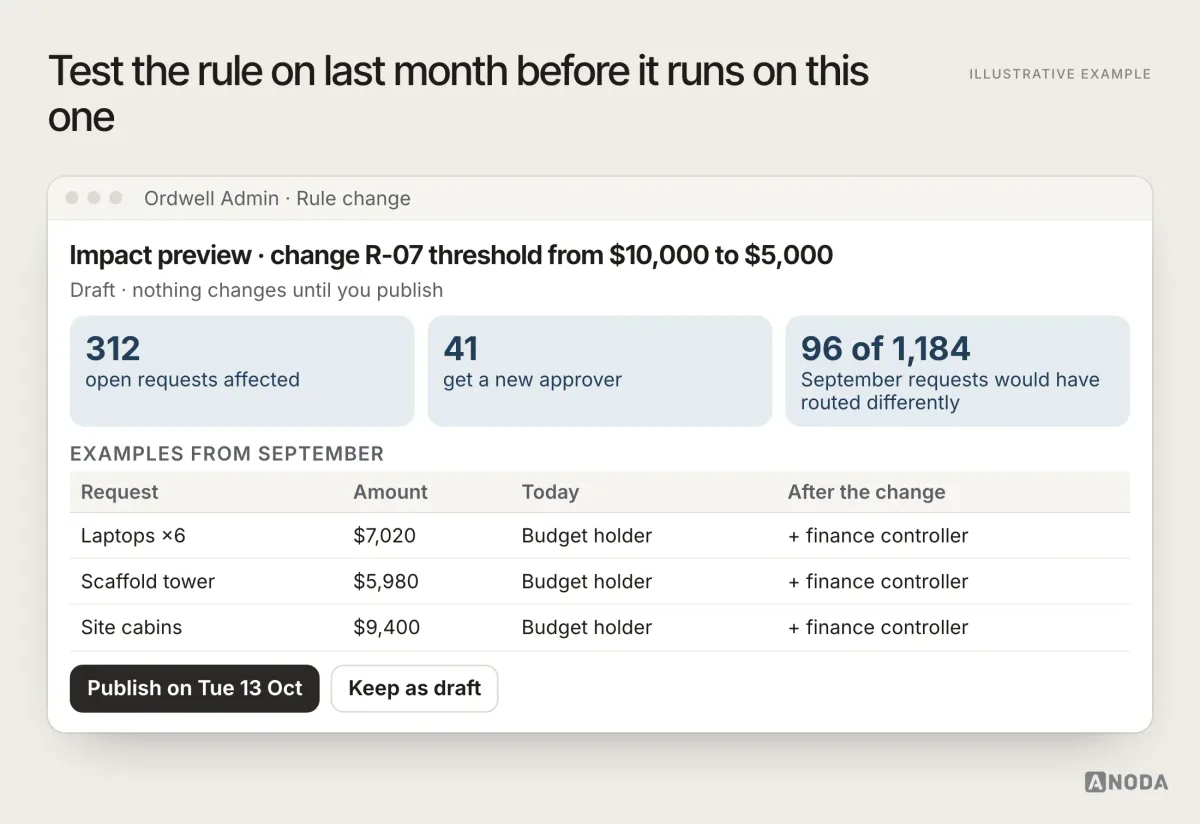
Task: Select the Site cabins request
Action: (x=600, y=628)
